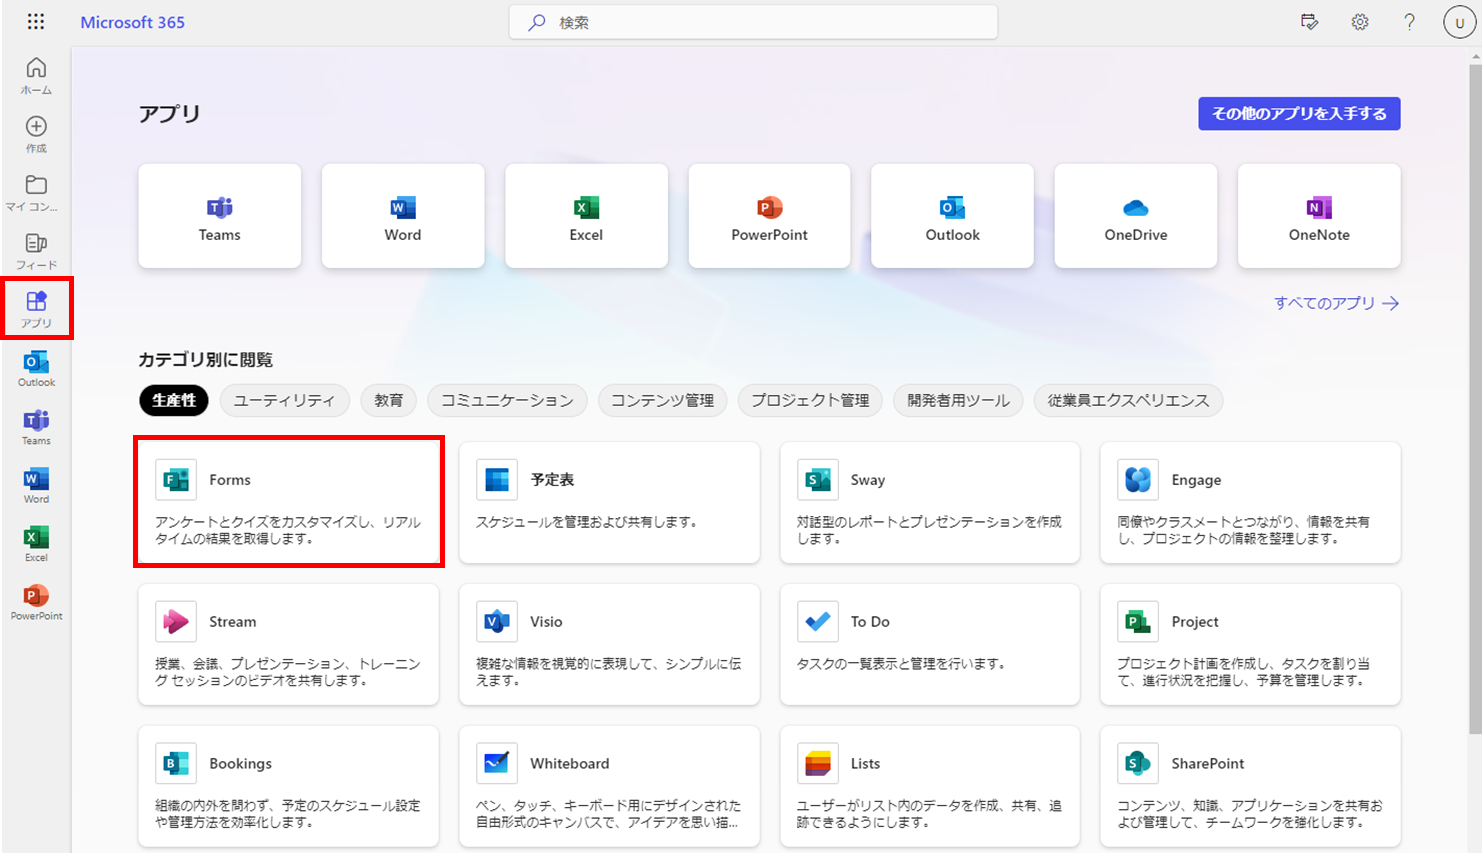Screen dimensions: 1482x853
Task: Click the Project app icon
Action: pyautogui.click(x=1138, y=622)
